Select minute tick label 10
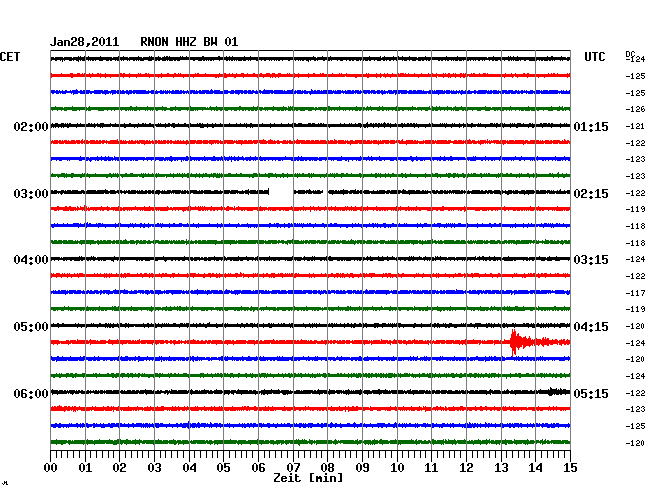 397,467
